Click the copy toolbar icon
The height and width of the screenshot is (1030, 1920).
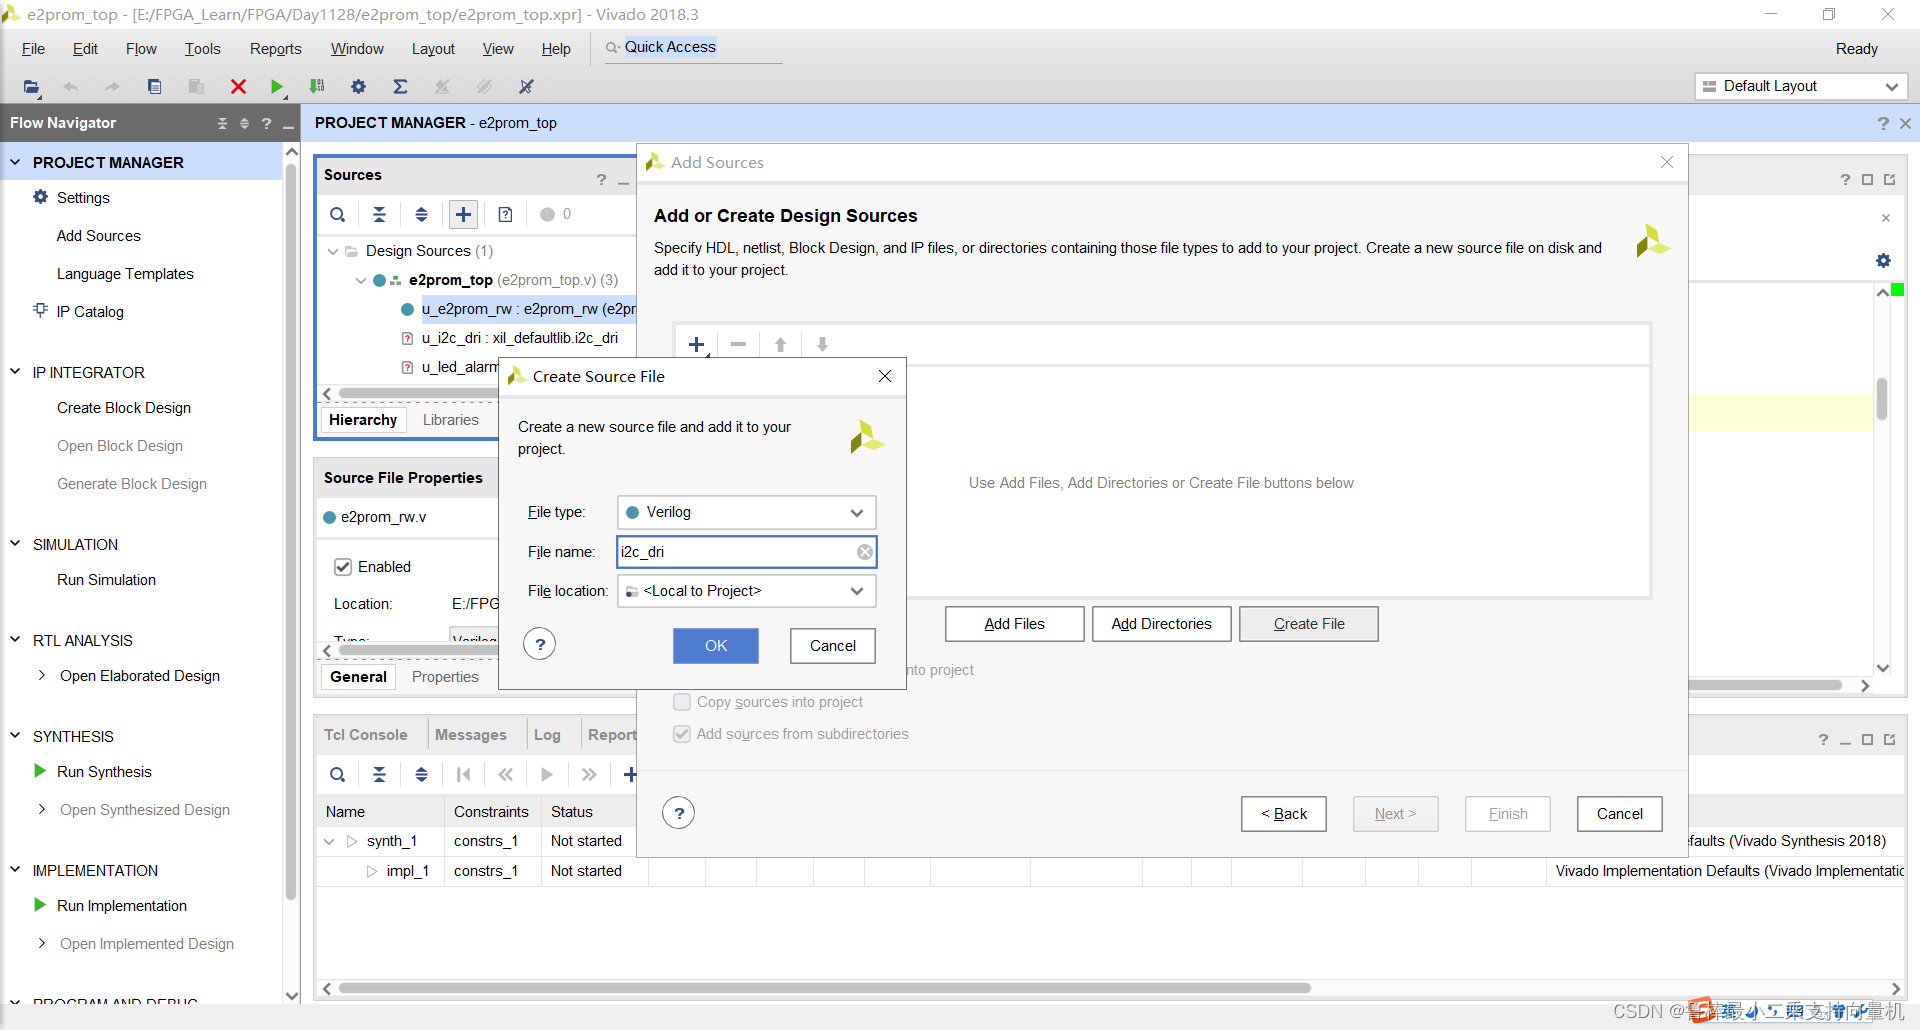click(154, 87)
